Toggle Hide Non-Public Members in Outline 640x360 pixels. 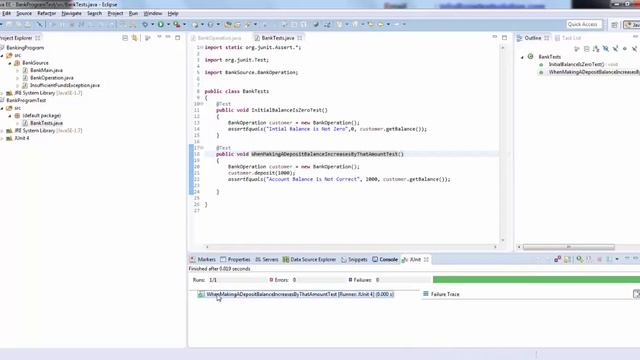[624, 49]
